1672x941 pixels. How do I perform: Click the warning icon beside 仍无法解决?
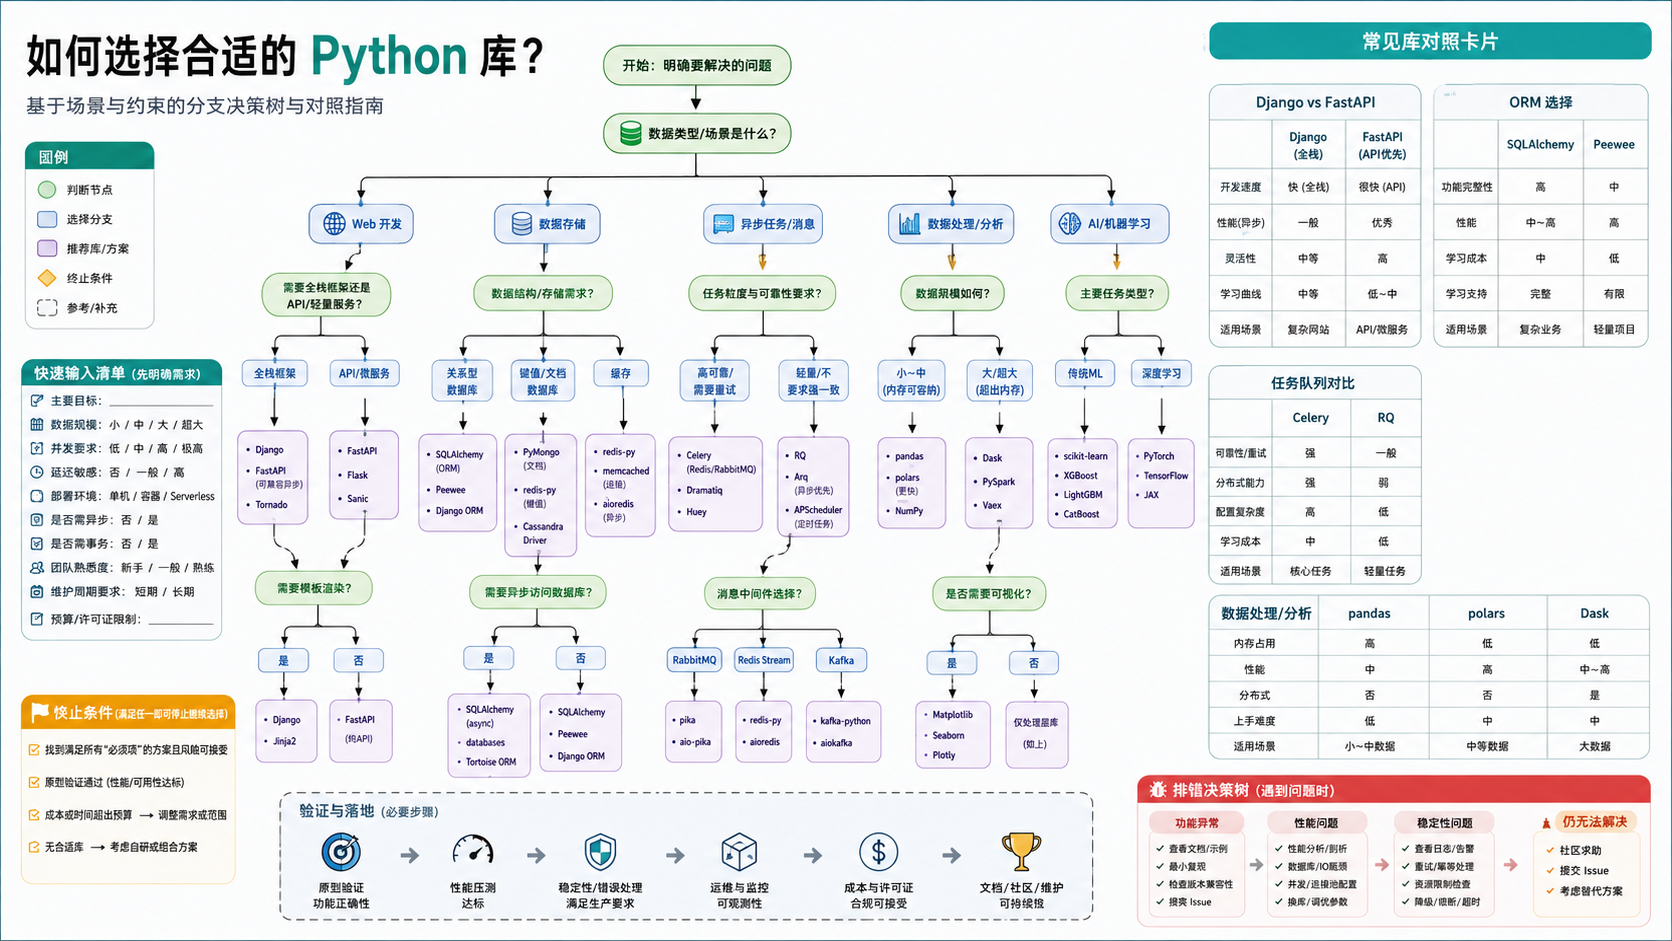pos(1547,822)
